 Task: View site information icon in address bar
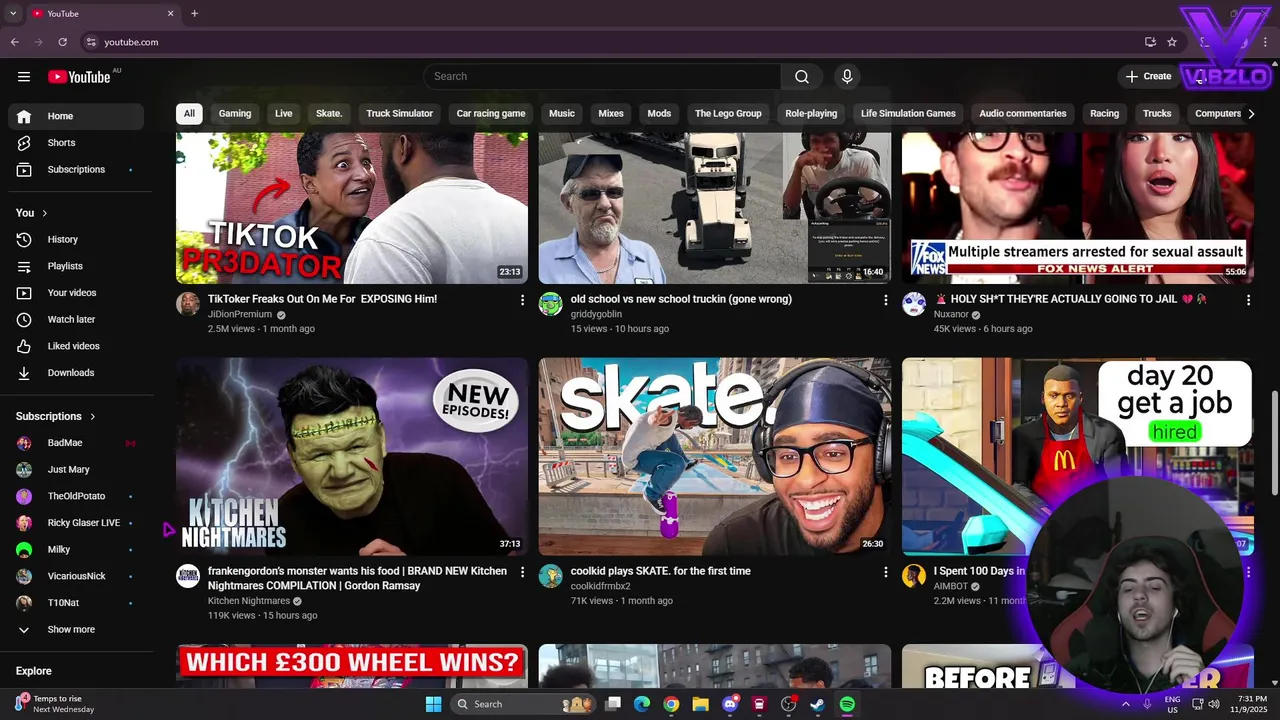tap(91, 42)
